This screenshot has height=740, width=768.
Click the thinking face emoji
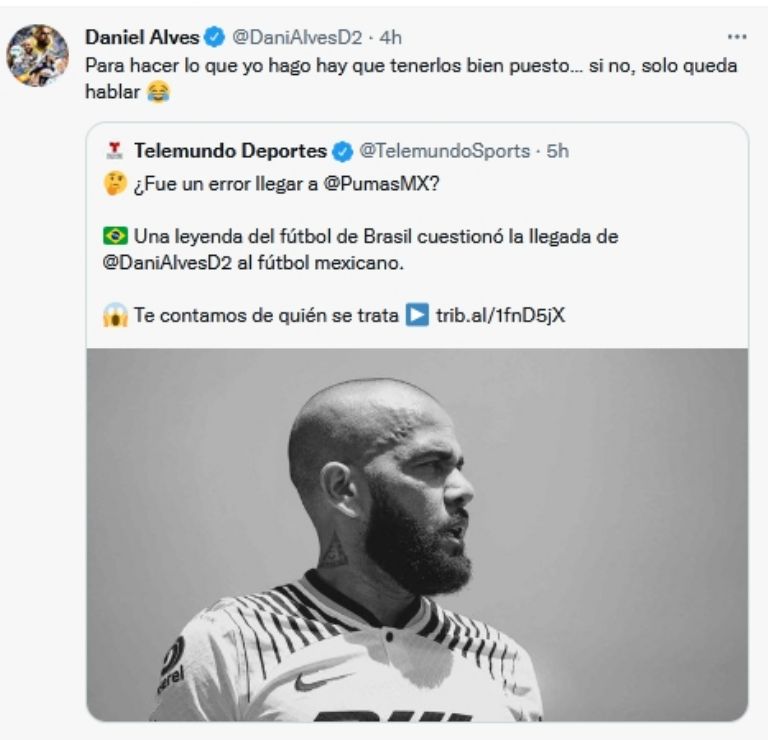pyautogui.click(x=115, y=185)
